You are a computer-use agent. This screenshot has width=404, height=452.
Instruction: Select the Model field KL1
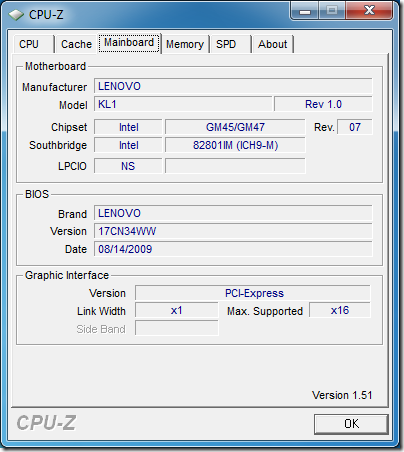(x=183, y=104)
